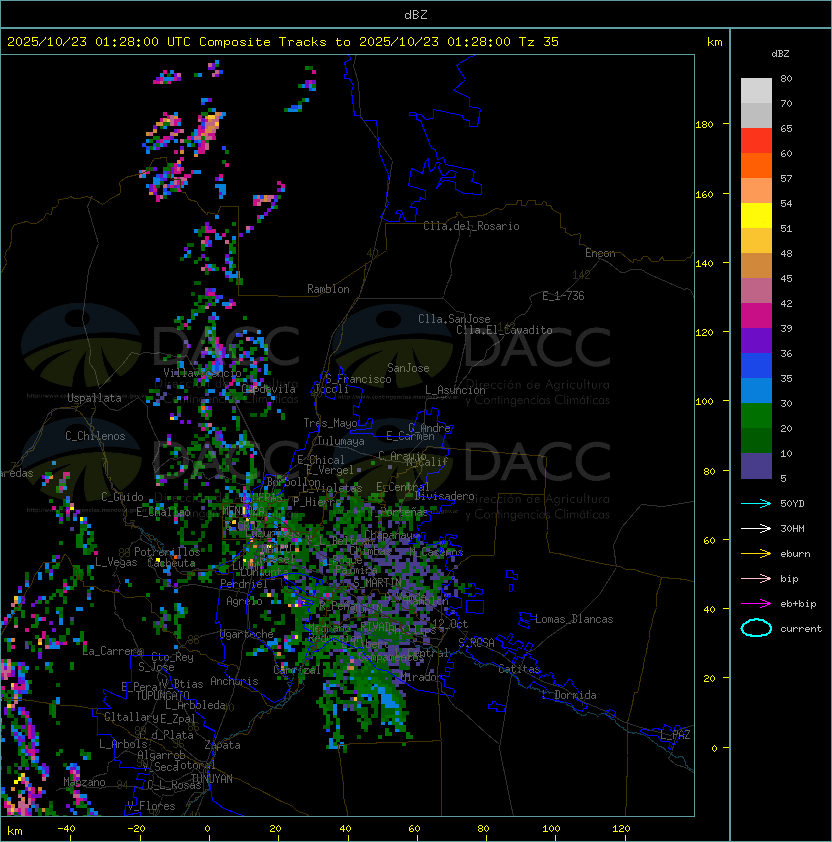Screen dimensions: 832x842
Task: Click the '65' value label in the dBZ scale
Action: tap(786, 128)
